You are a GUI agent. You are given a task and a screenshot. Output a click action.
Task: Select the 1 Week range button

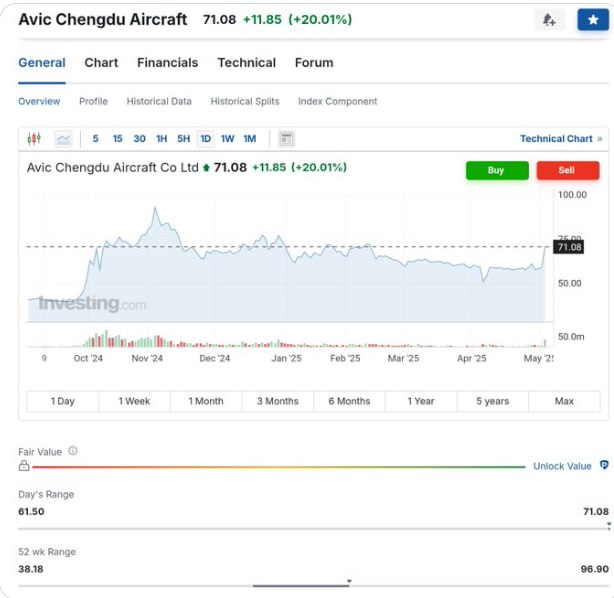(134, 401)
